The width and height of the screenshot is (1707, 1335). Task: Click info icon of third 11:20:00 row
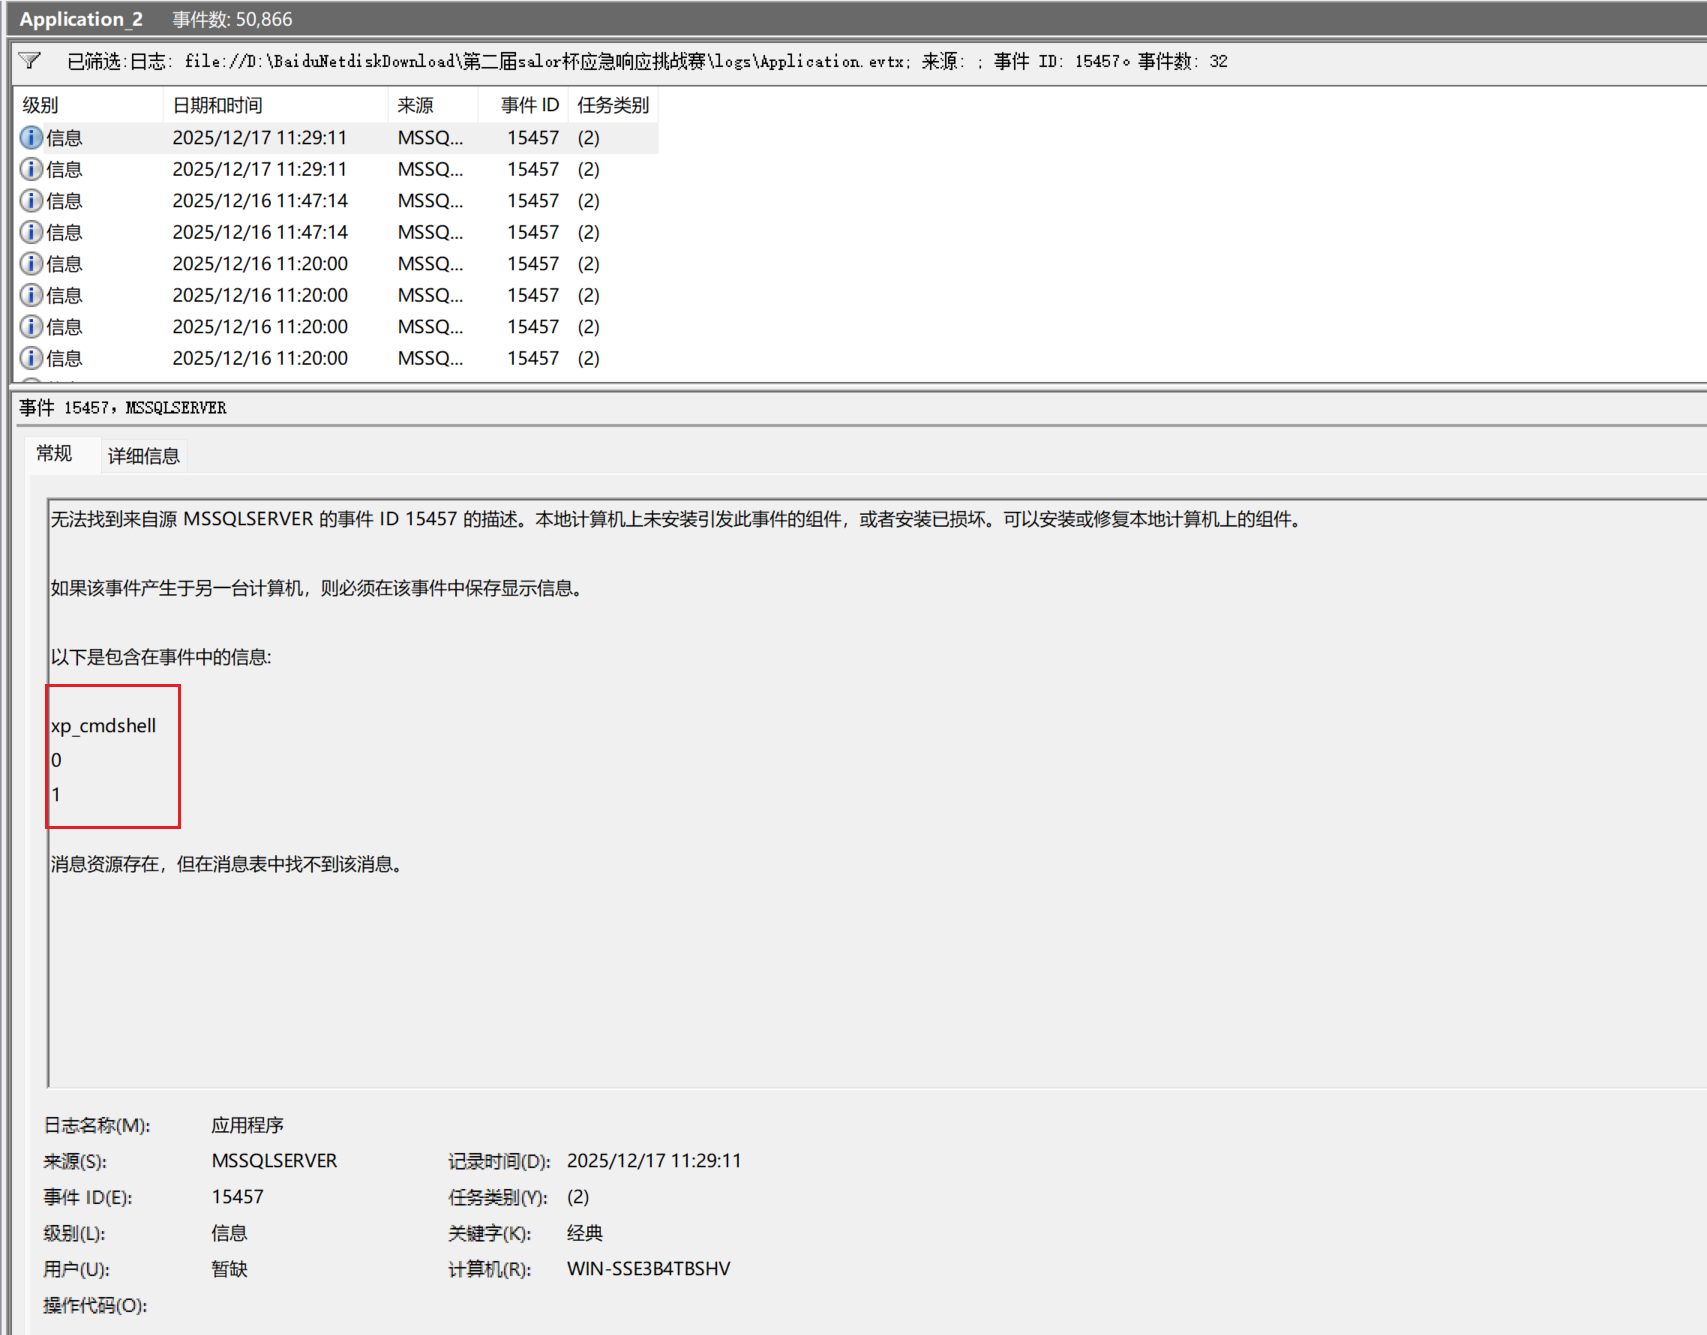pyautogui.click(x=32, y=326)
